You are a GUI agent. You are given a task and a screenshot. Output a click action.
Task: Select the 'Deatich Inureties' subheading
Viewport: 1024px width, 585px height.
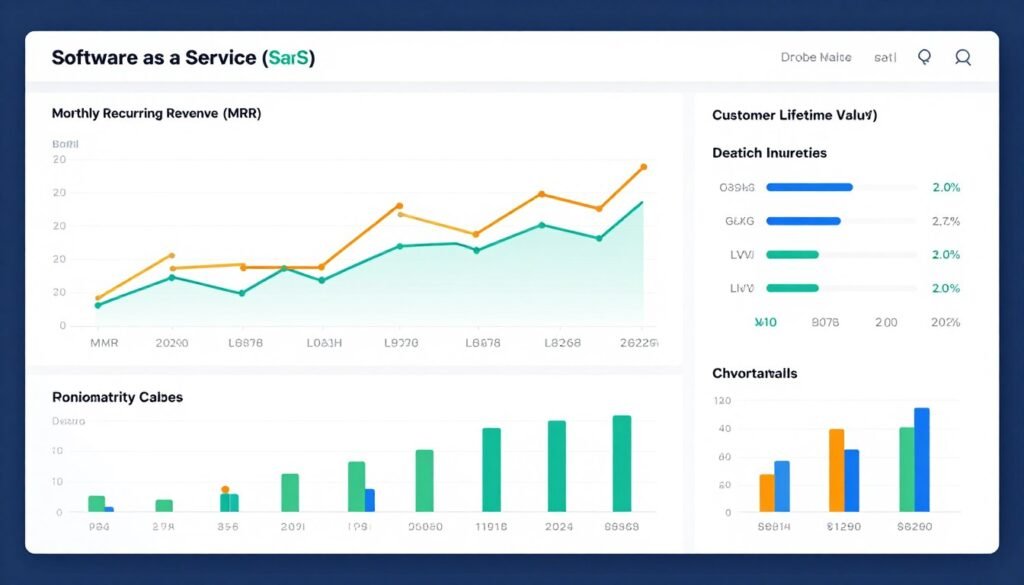(769, 153)
